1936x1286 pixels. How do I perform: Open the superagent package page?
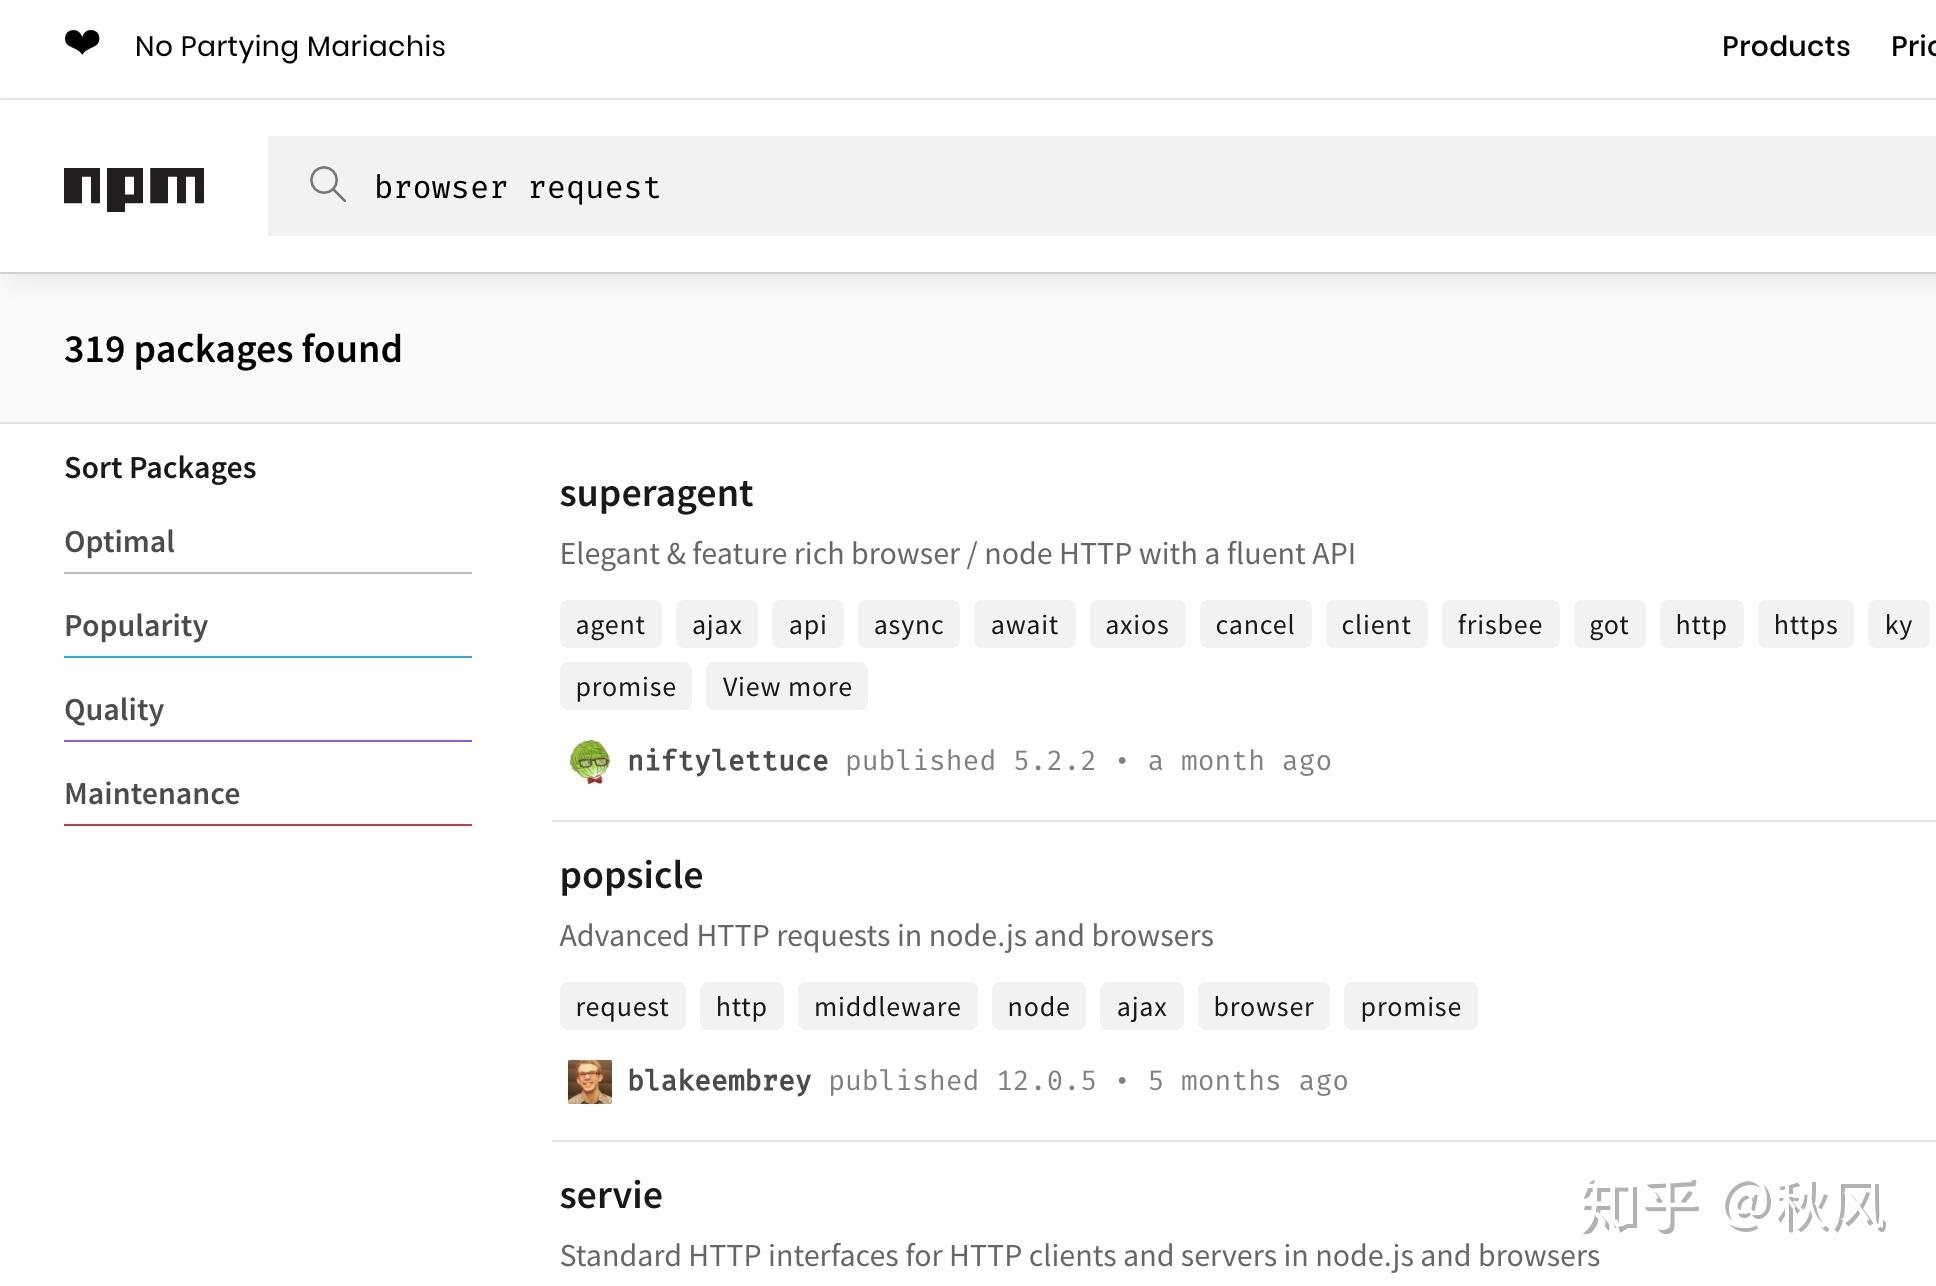coord(656,494)
